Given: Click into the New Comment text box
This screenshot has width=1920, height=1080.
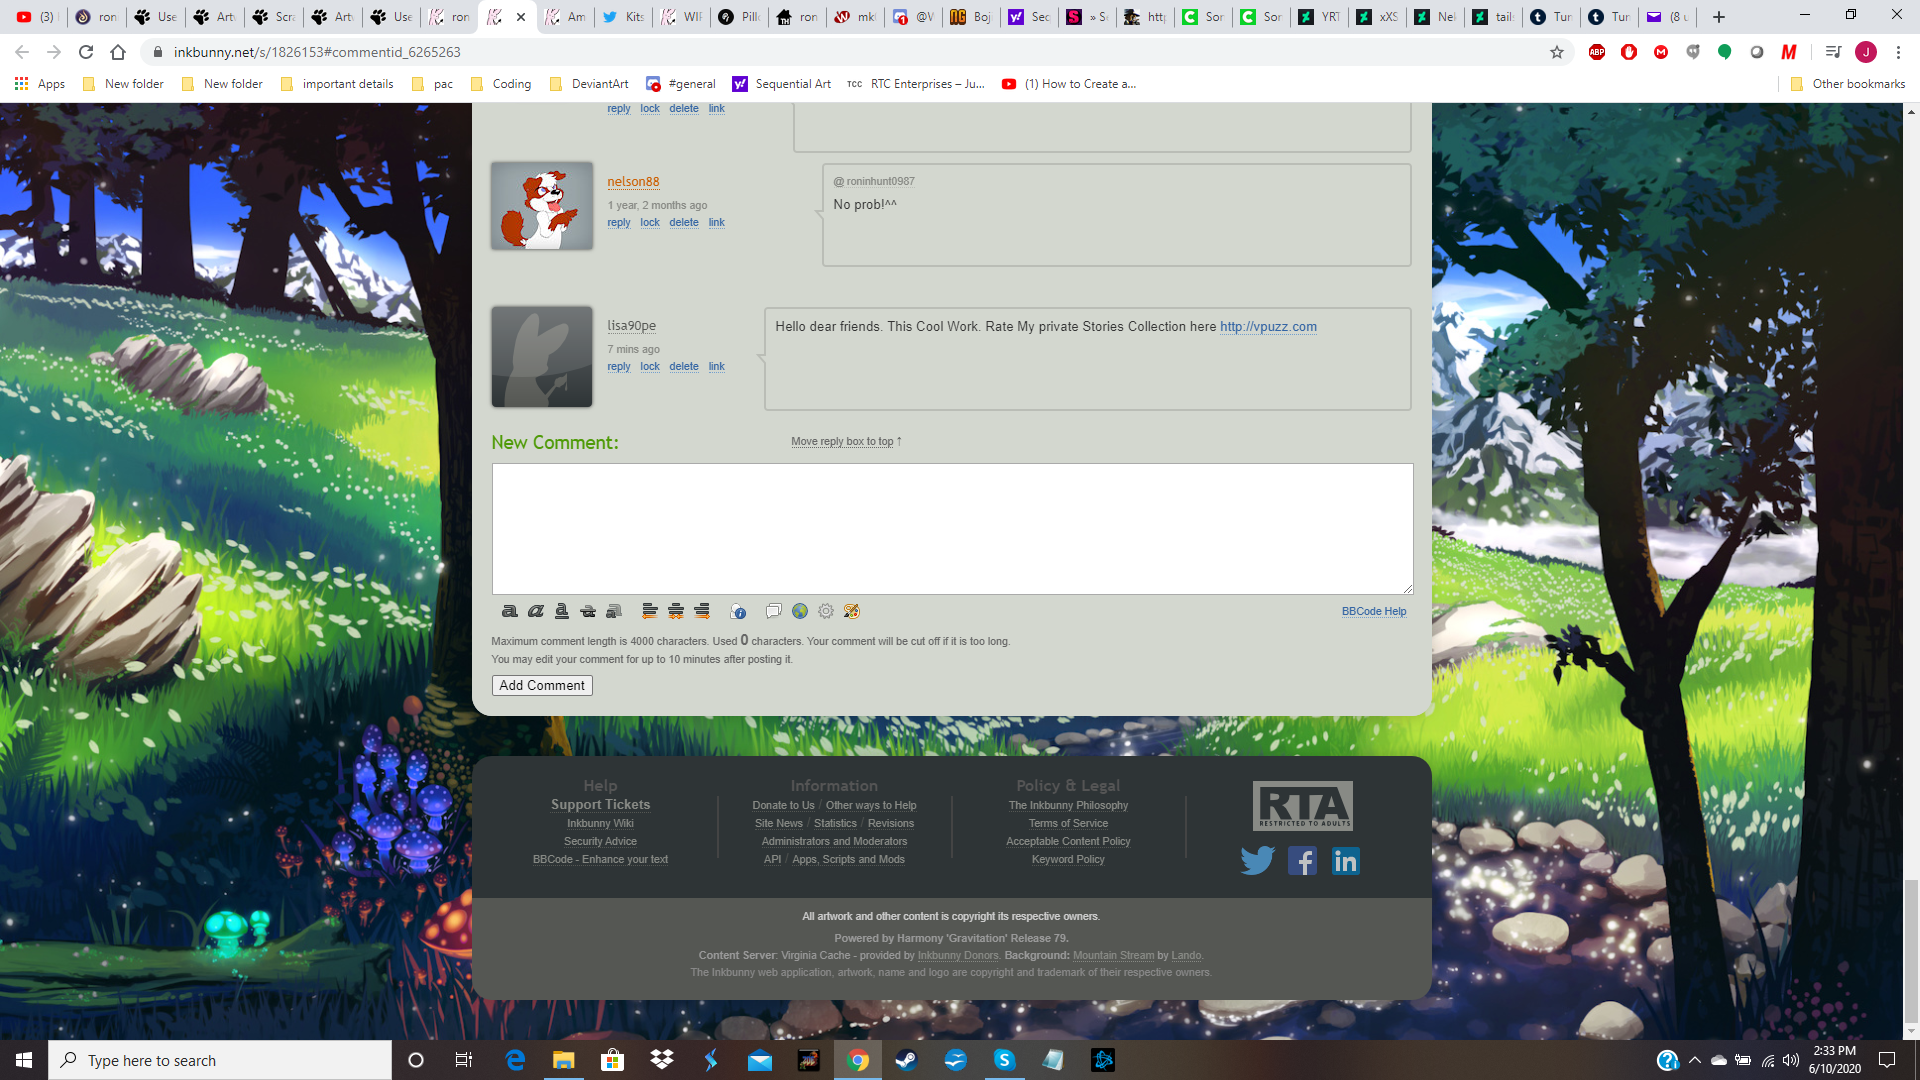Looking at the screenshot, I should click(x=952, y=529).
